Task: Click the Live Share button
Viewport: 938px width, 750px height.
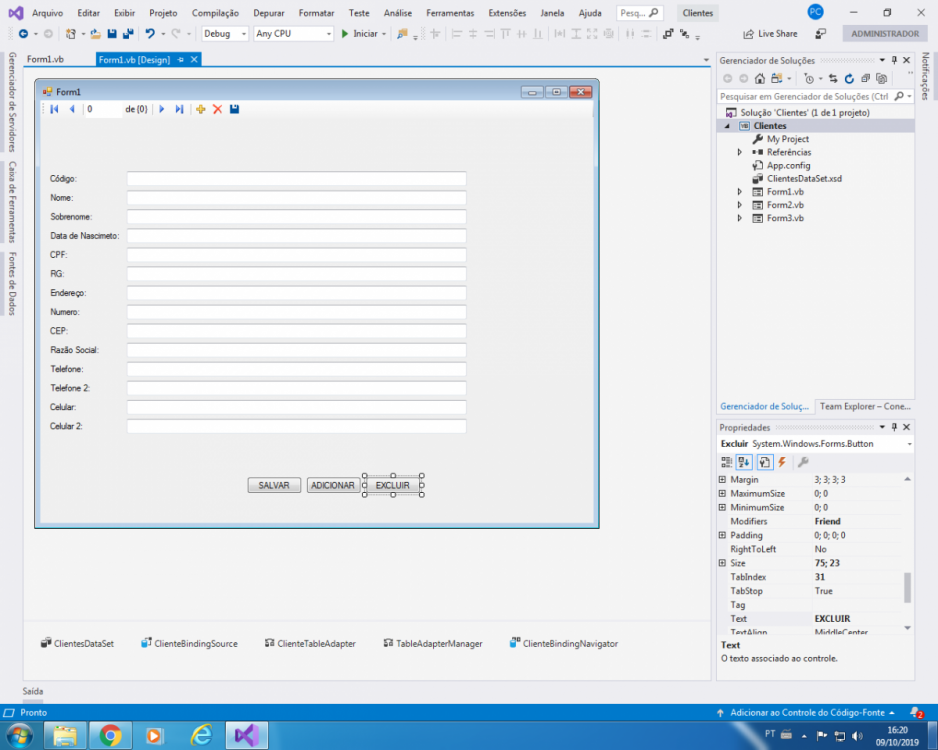Action: 770,33
